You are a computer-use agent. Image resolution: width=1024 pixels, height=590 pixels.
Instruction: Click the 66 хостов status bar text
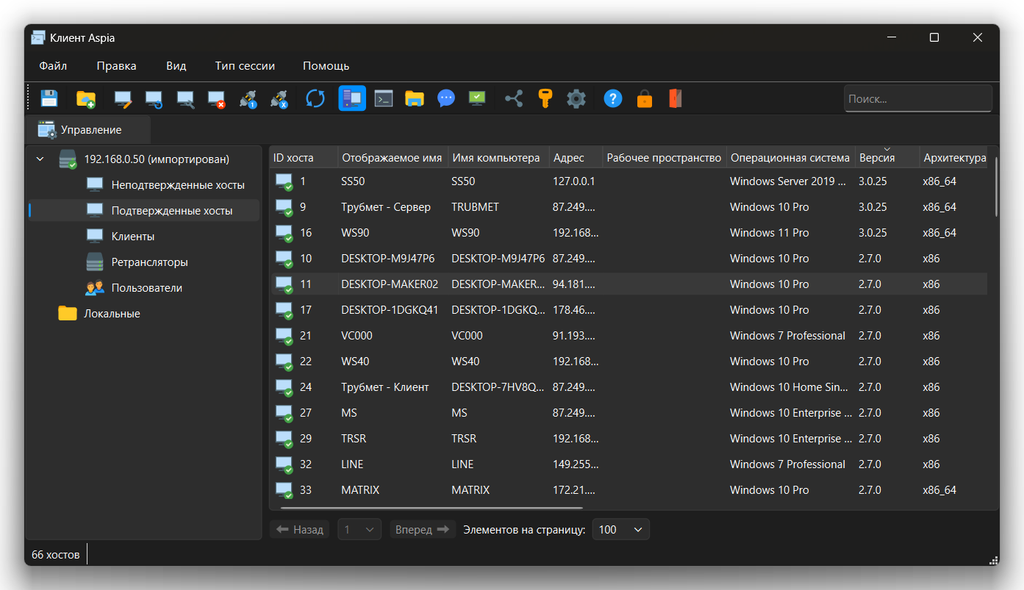56,555
